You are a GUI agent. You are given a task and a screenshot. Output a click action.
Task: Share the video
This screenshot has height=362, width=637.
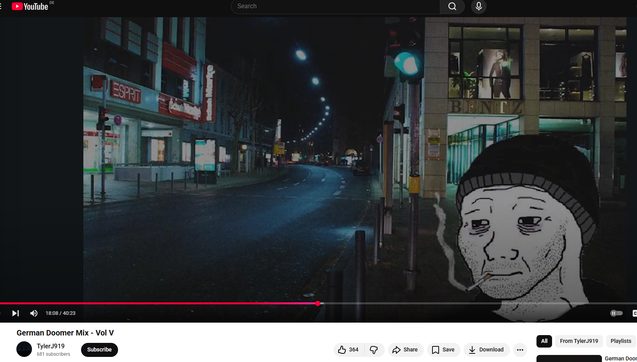[x=405, y=350]
